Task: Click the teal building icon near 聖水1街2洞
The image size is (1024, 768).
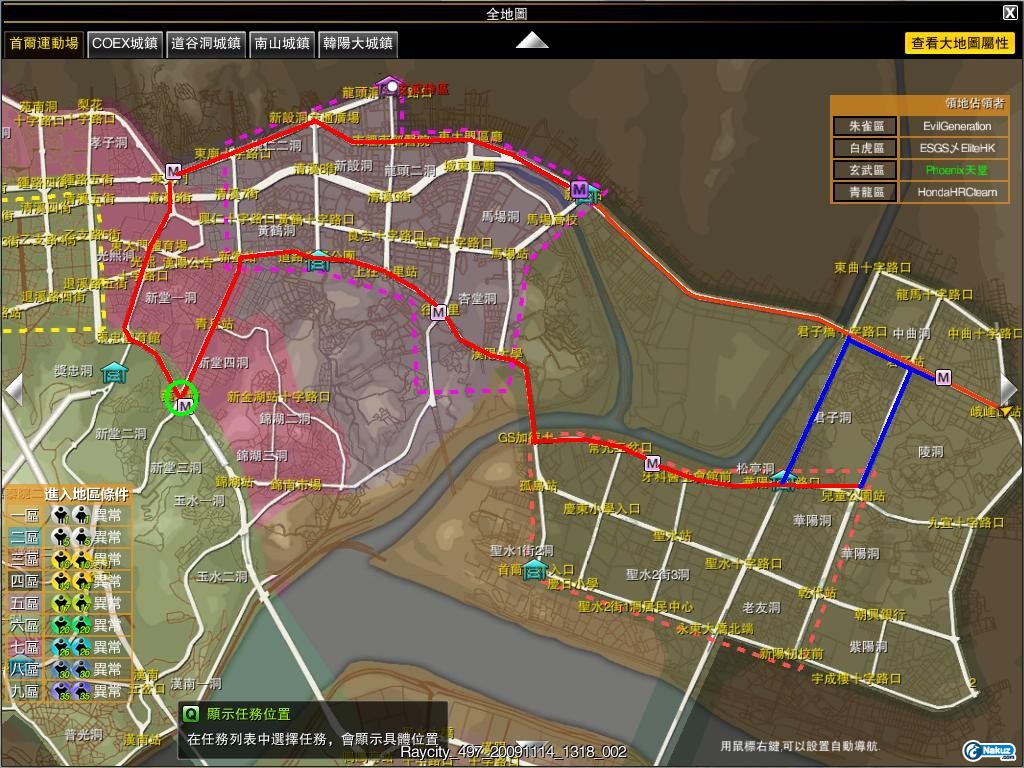Action: (535, 569)
